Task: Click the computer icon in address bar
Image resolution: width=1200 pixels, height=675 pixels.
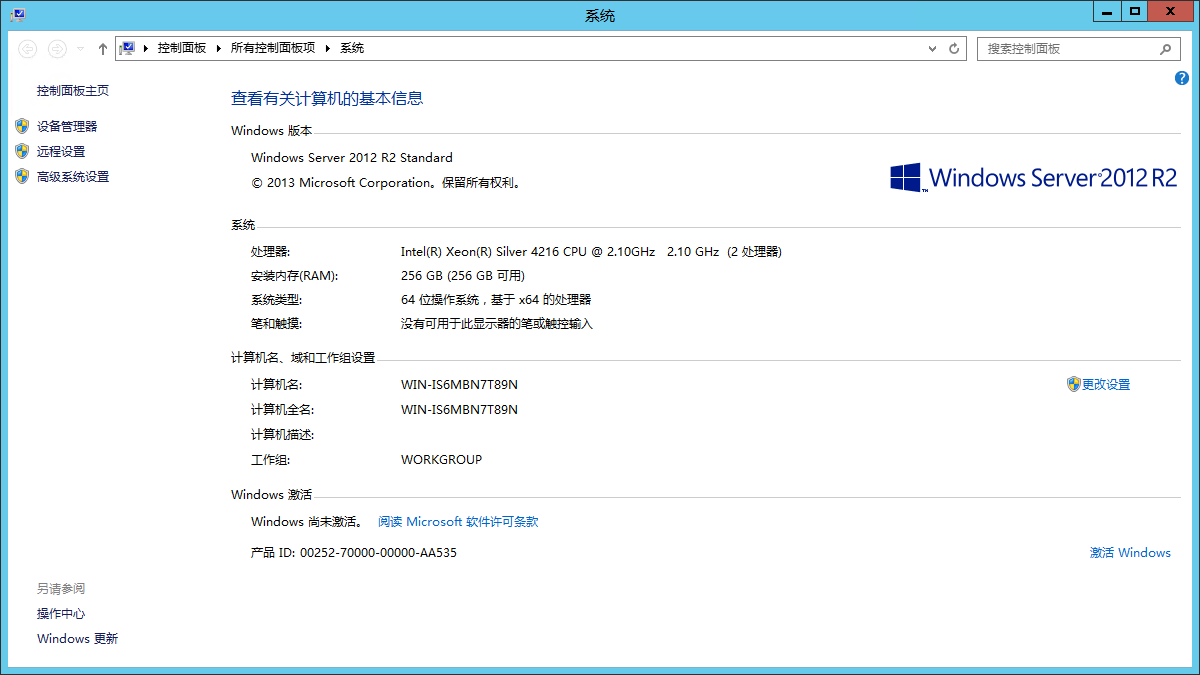Action: tap(127, 48)
